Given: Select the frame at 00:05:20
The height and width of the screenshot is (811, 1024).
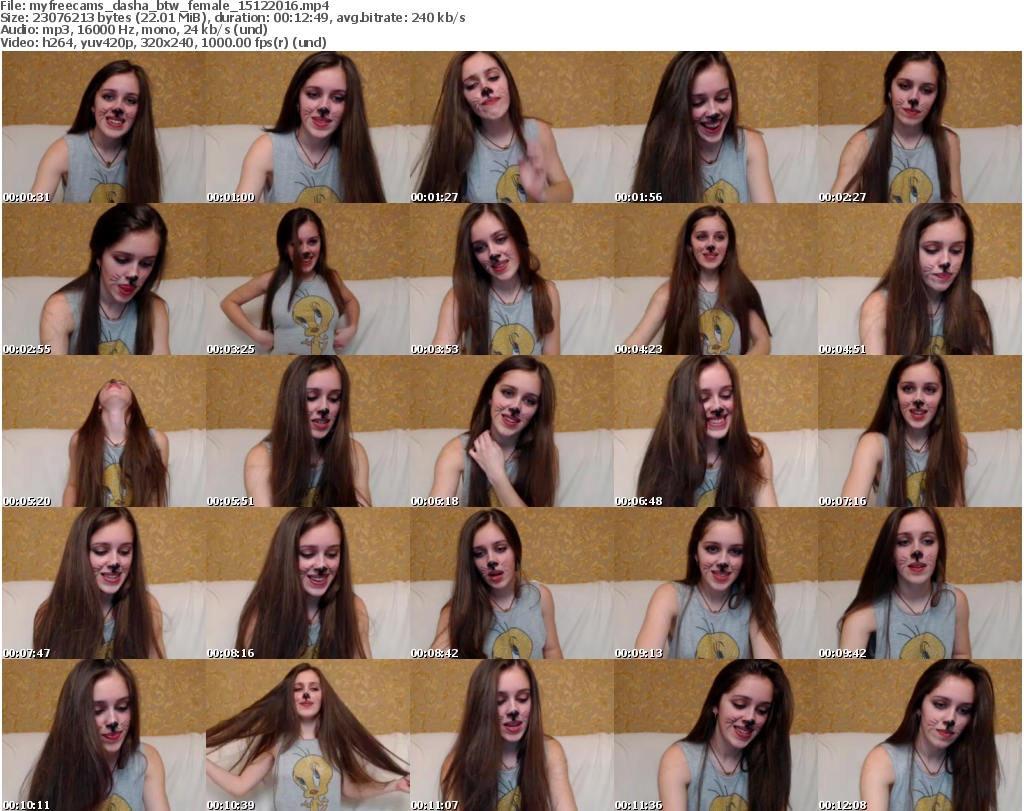Looking at the screenshot, I should pyautogui.click(x=103, y=431).
